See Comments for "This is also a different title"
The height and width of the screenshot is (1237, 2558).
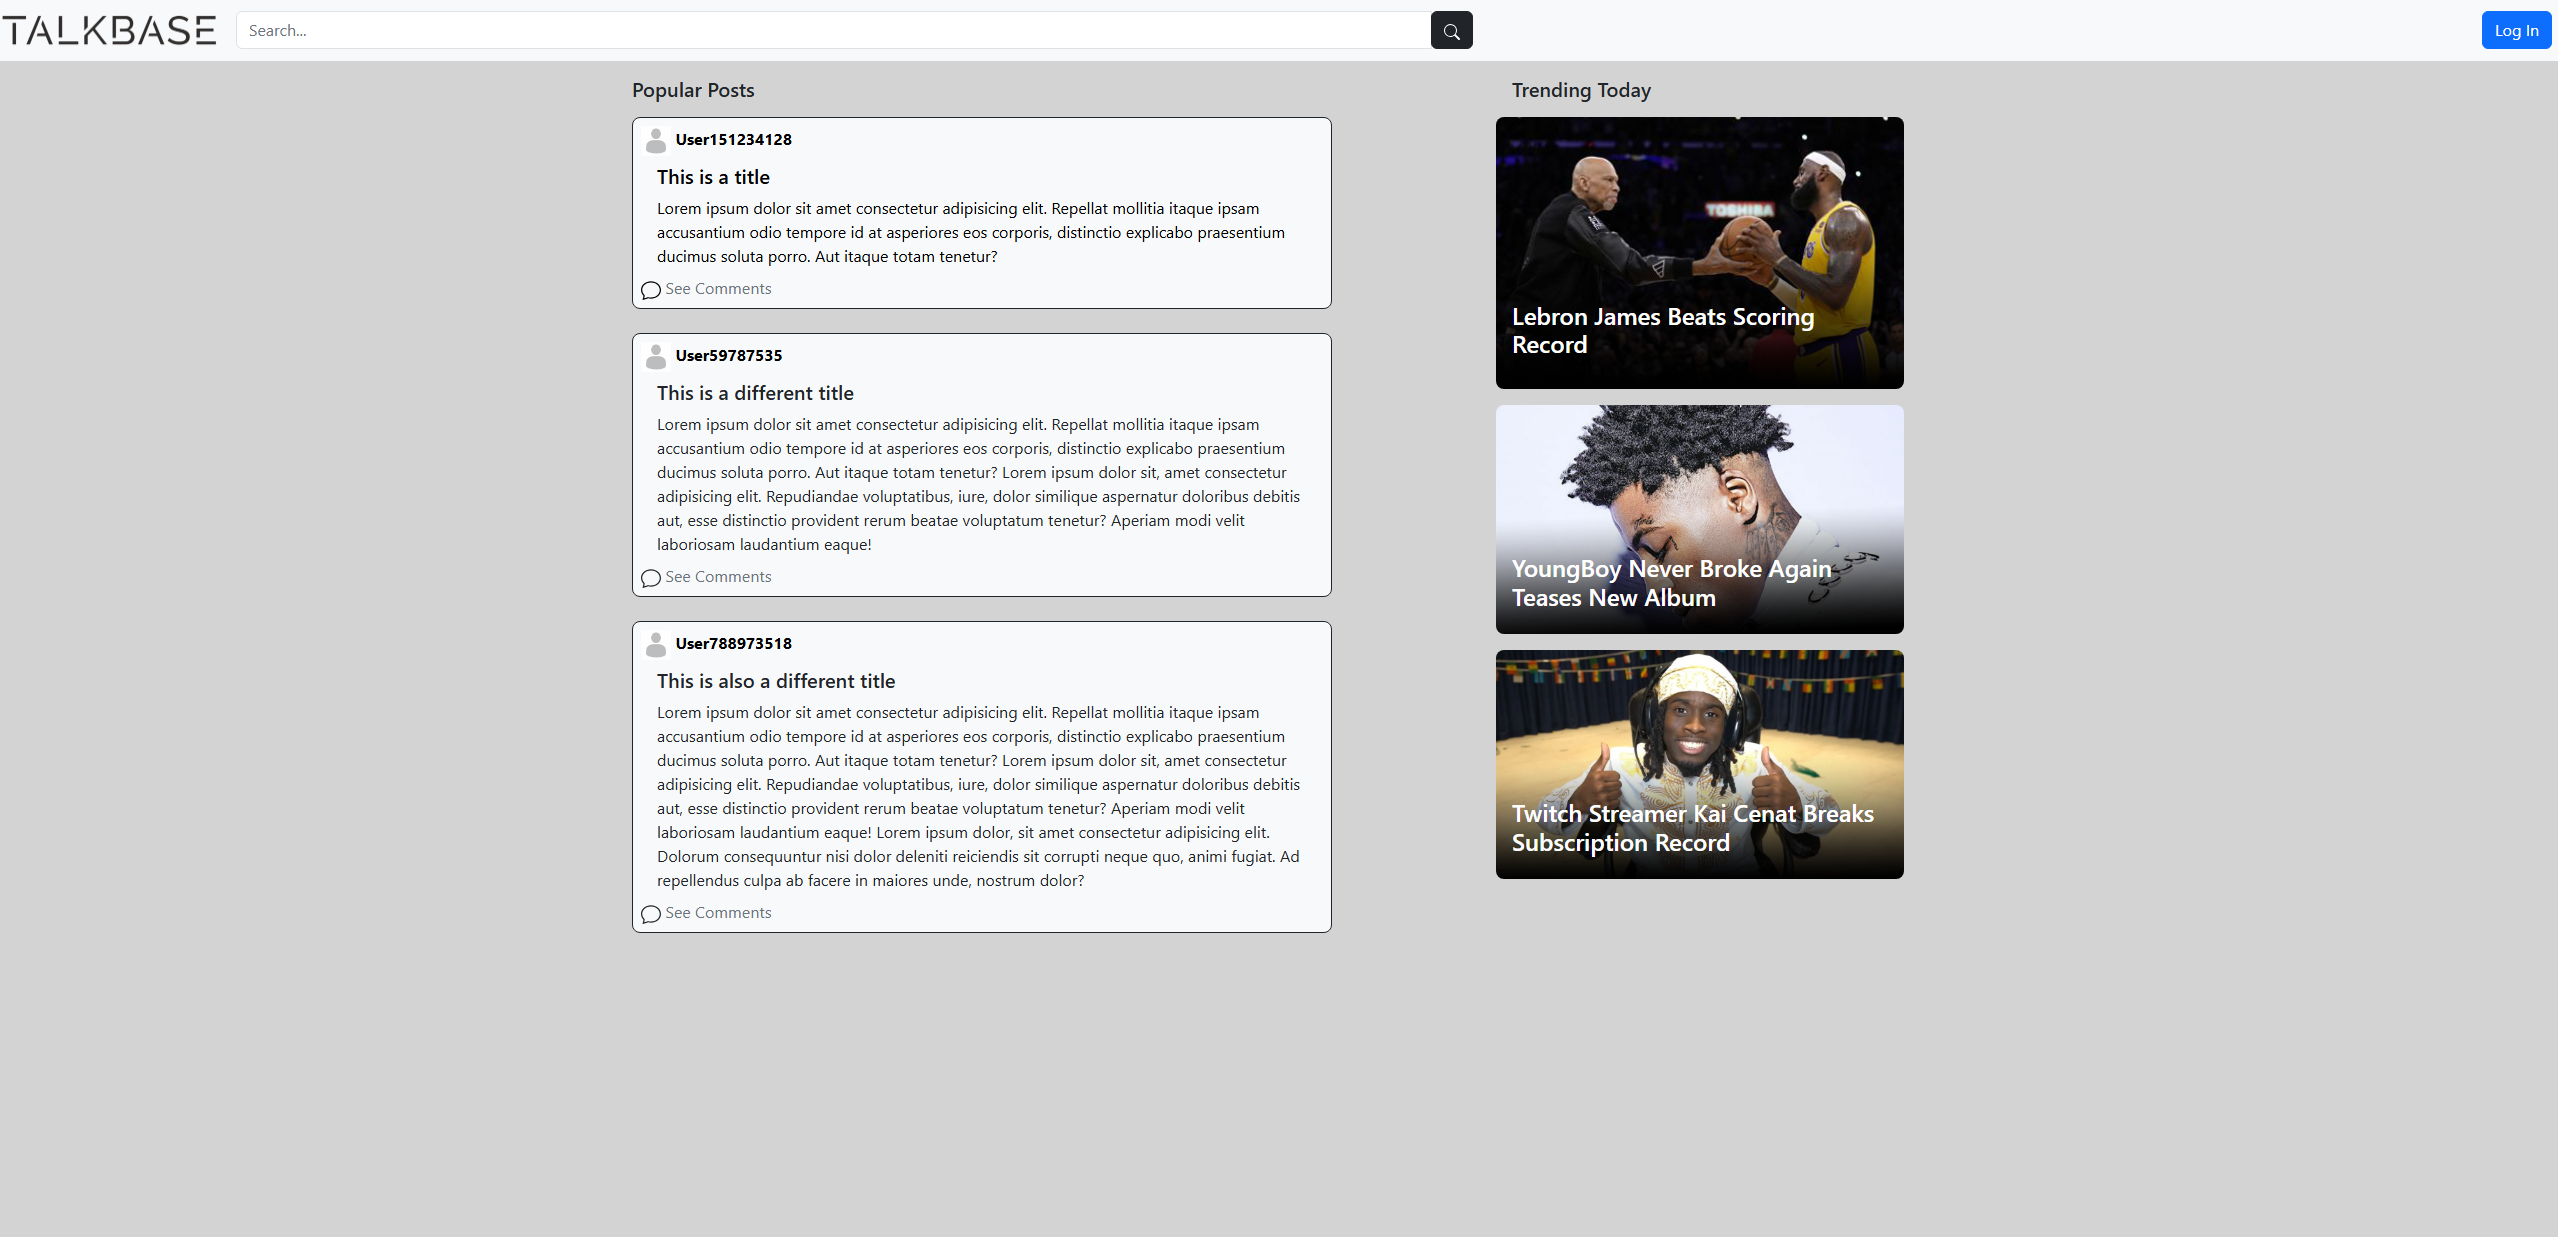point(718,913)
